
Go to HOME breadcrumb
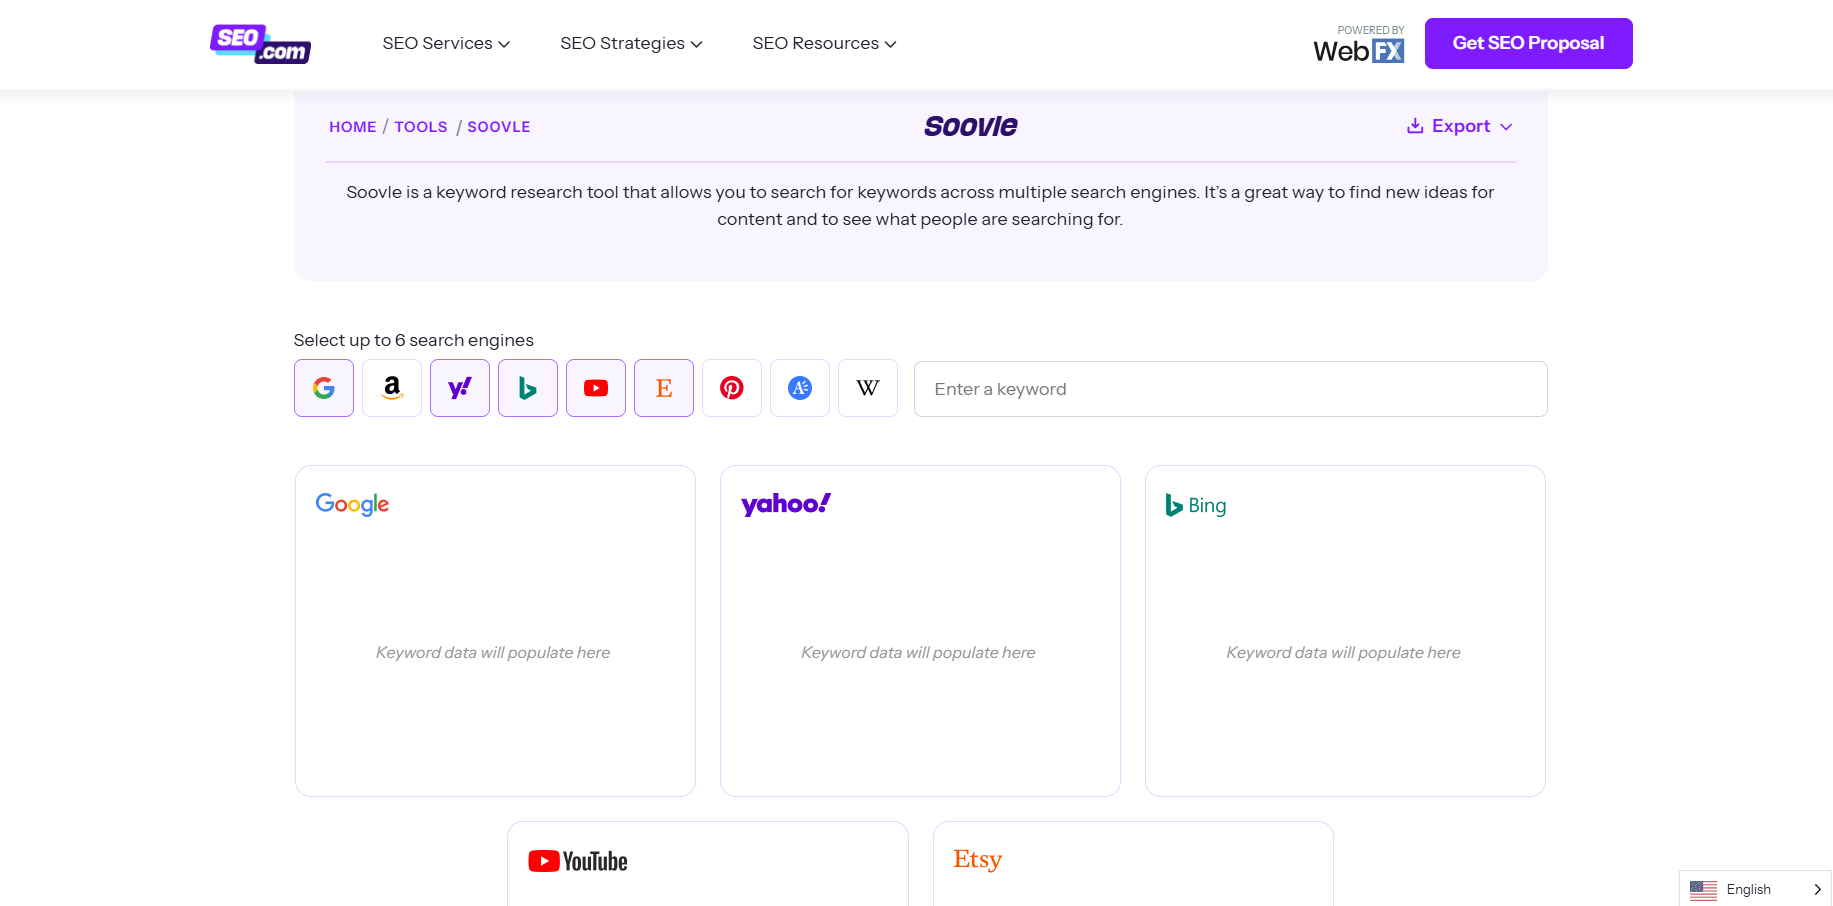[353, 127]
